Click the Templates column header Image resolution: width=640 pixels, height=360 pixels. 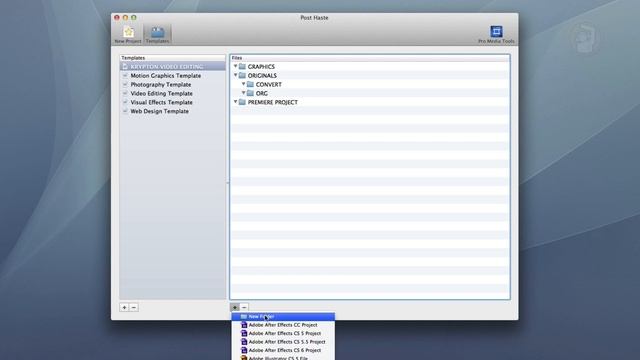173,58
